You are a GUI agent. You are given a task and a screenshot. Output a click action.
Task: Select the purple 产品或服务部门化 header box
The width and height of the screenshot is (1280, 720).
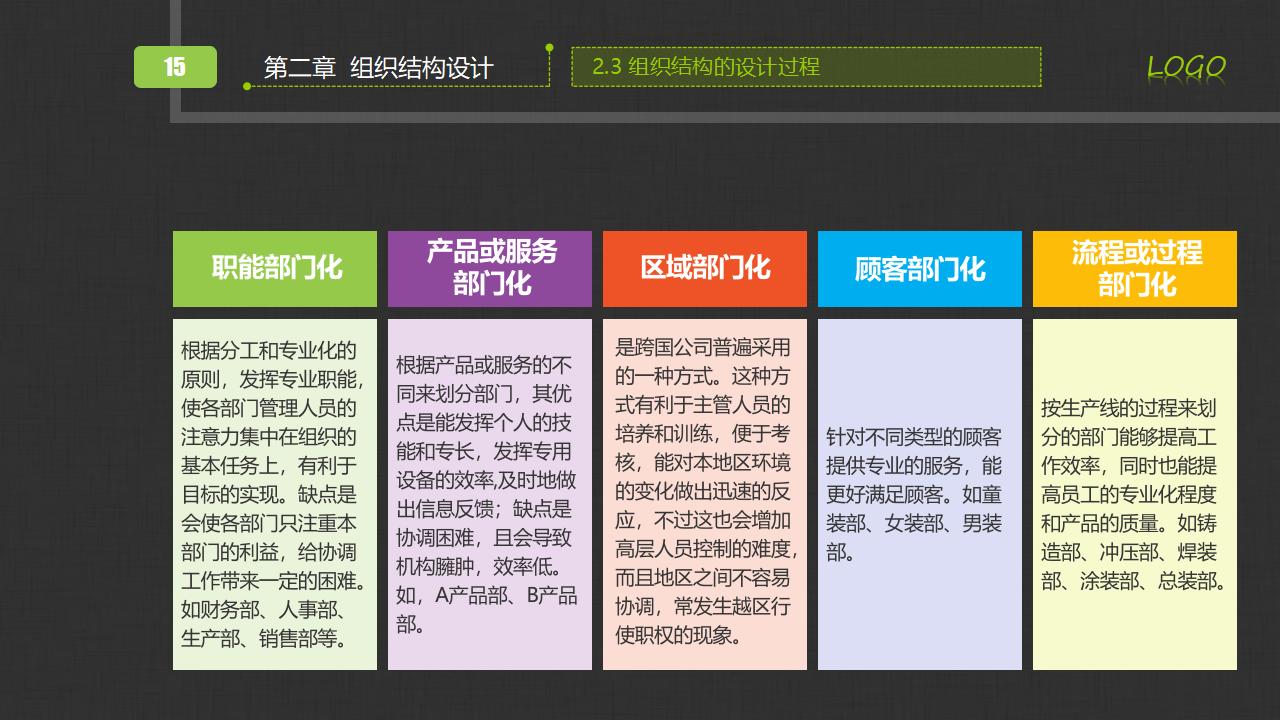point(490,269)
